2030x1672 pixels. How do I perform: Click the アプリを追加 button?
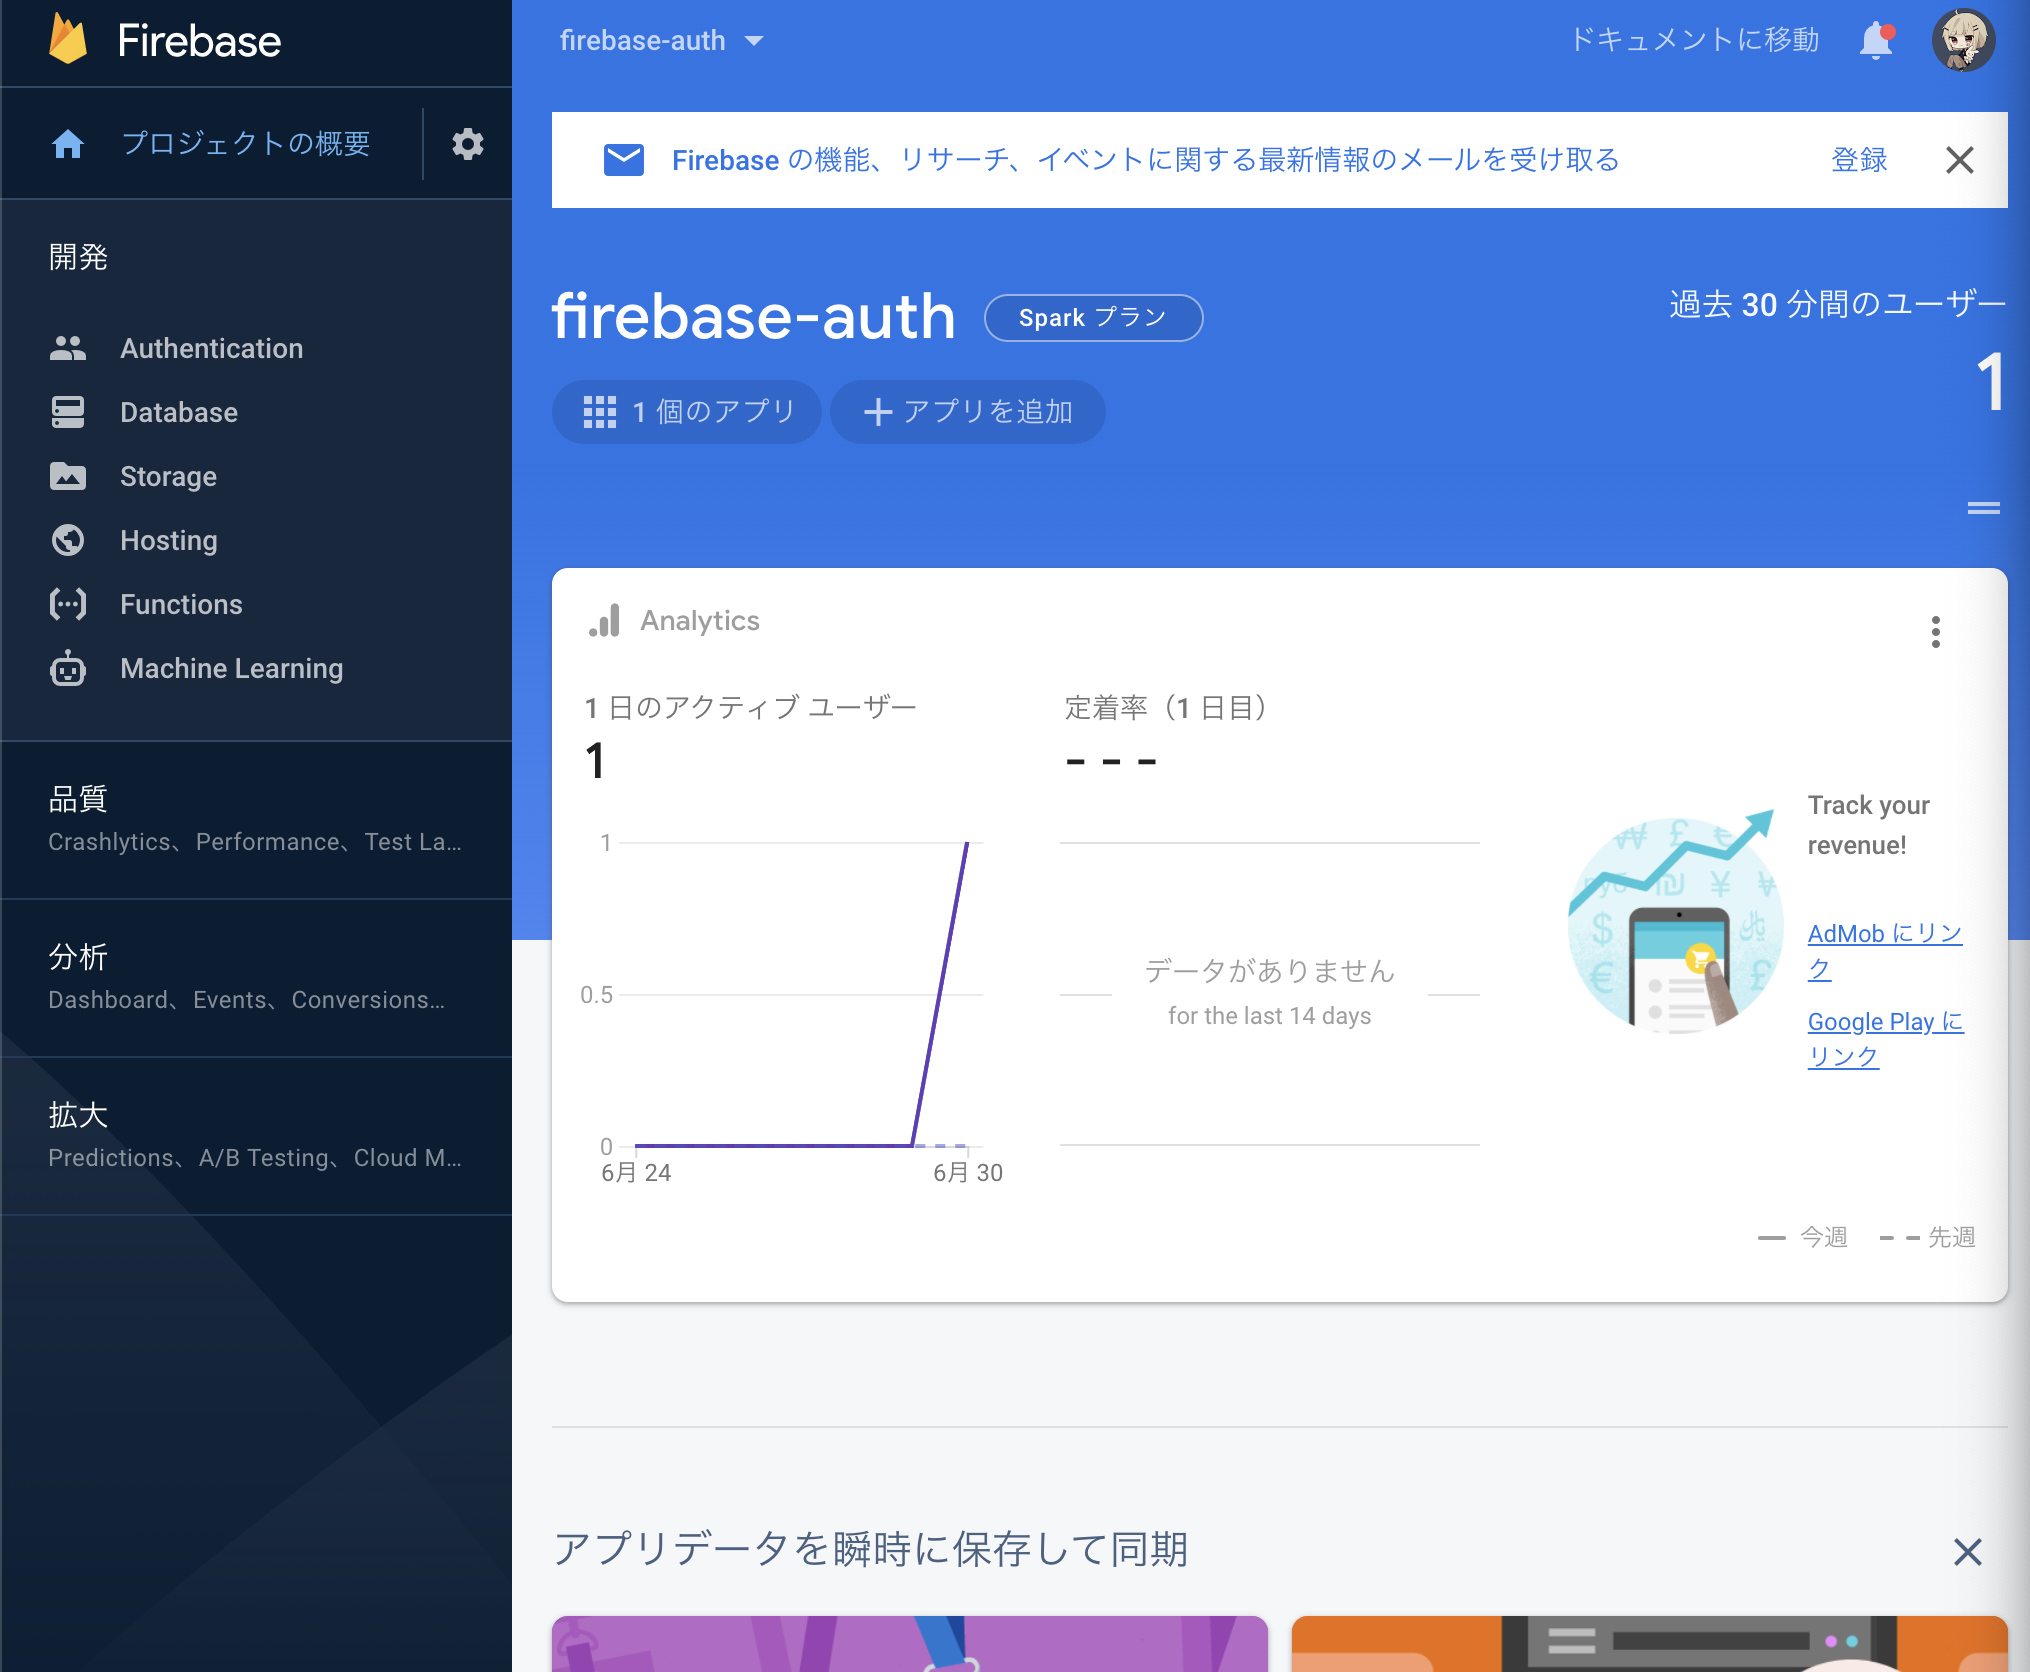(967, 411)
